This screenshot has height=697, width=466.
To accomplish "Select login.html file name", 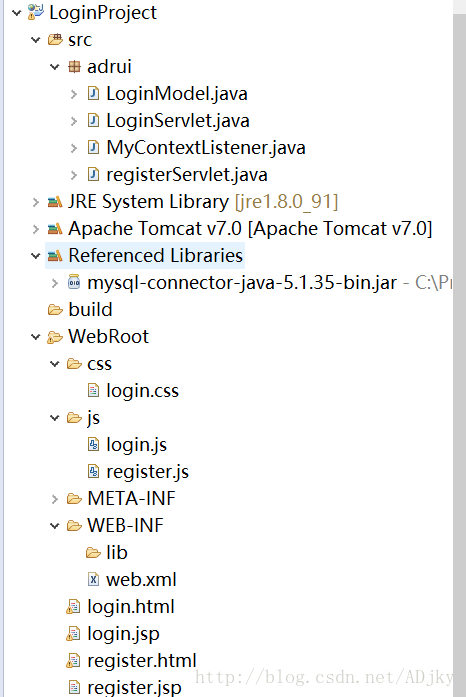I will click(131, 607).
